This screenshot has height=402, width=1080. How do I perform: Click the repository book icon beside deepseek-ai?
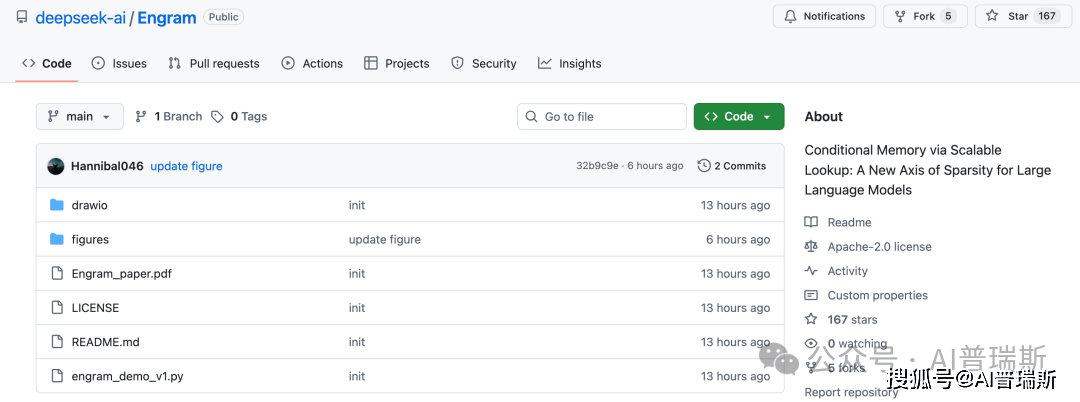[22, 17]
